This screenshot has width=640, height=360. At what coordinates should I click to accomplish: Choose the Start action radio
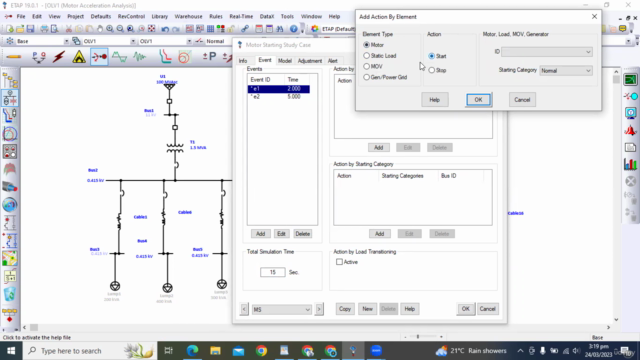[x=432, y=56]
